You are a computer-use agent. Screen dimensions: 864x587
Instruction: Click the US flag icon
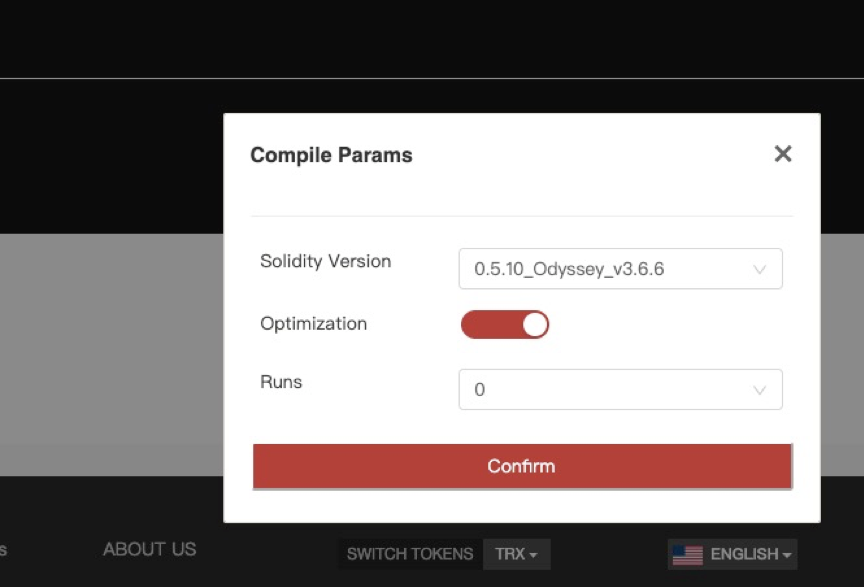tap(687, 554)
